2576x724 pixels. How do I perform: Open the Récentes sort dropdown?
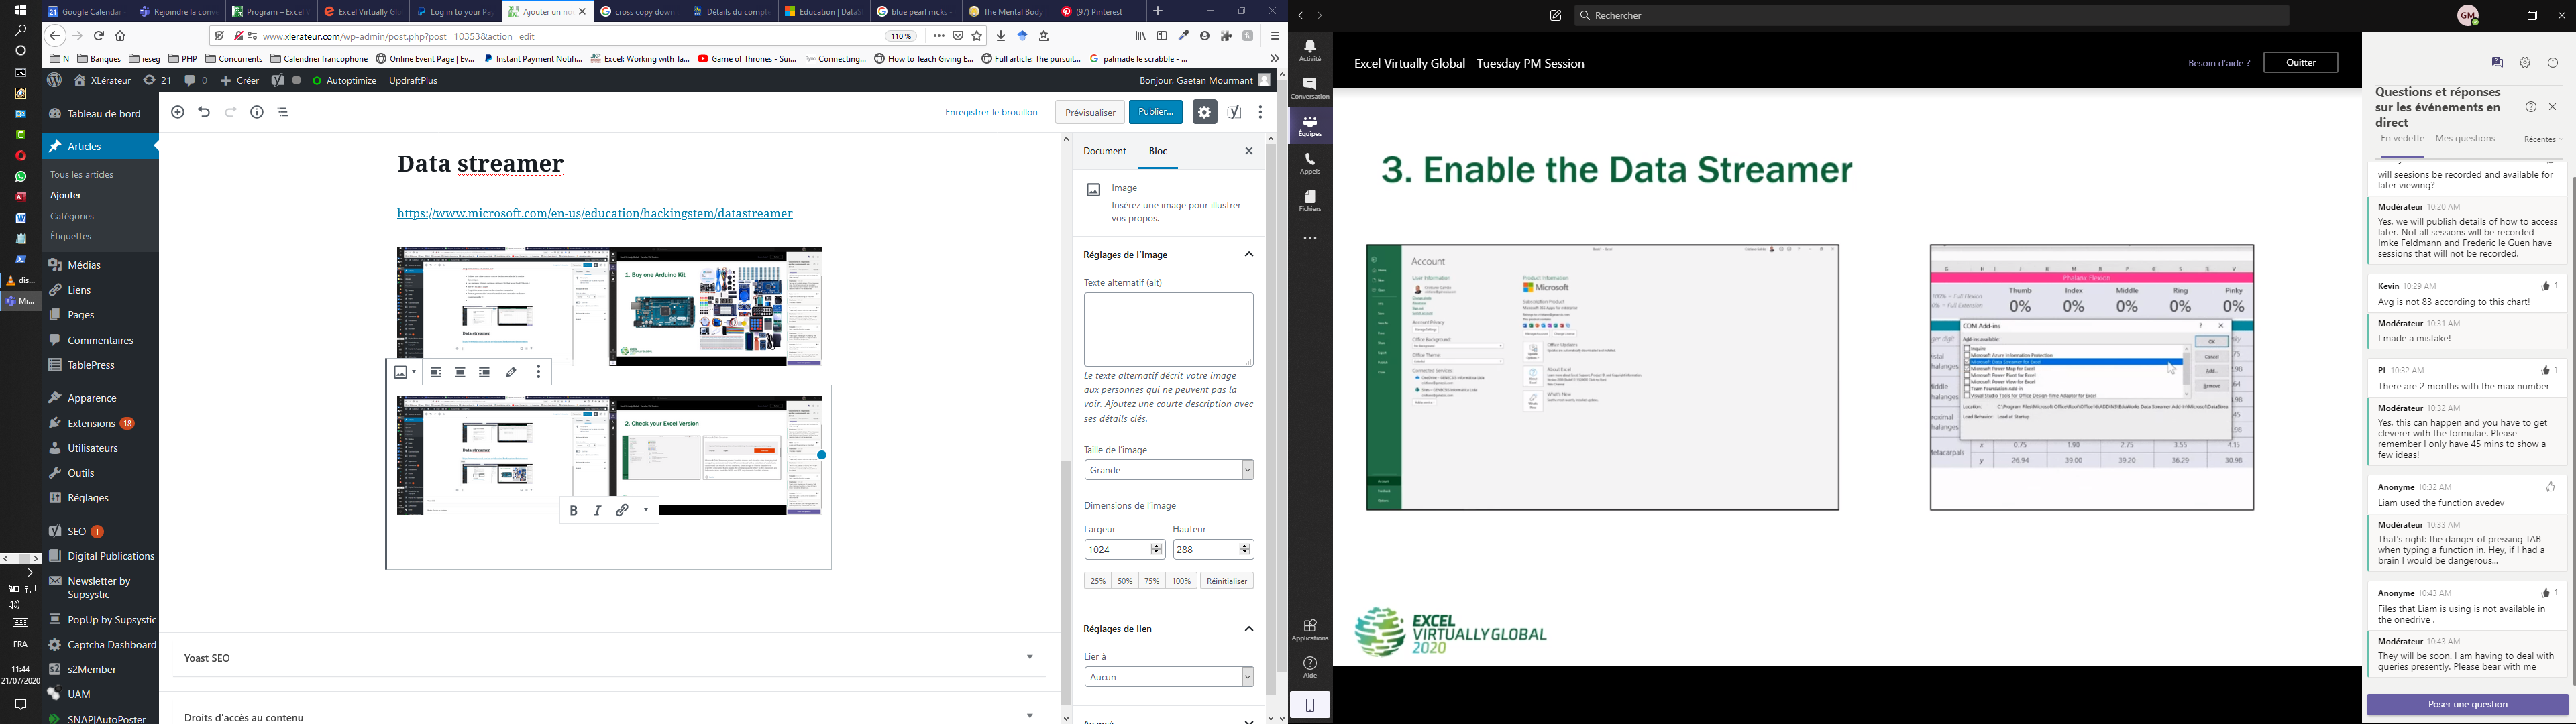[x=2543, y=140]
